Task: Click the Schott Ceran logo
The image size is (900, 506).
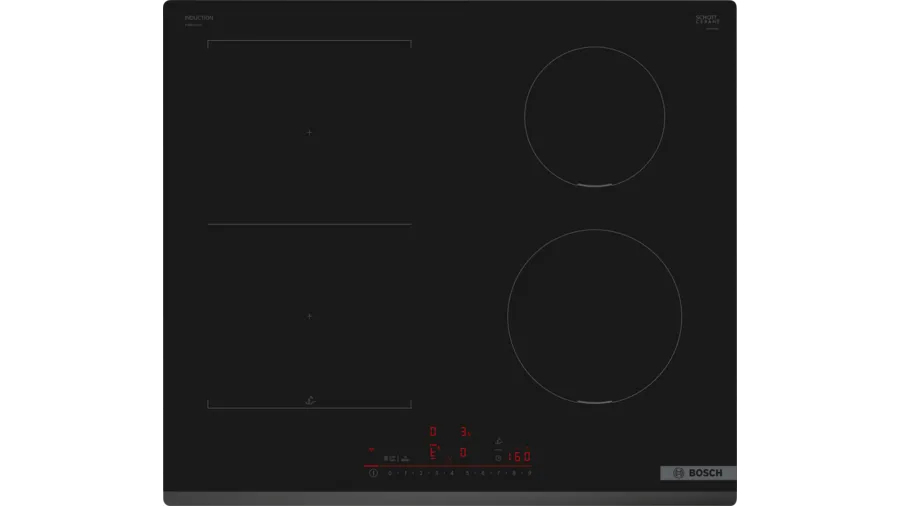Action: (708, 20)
